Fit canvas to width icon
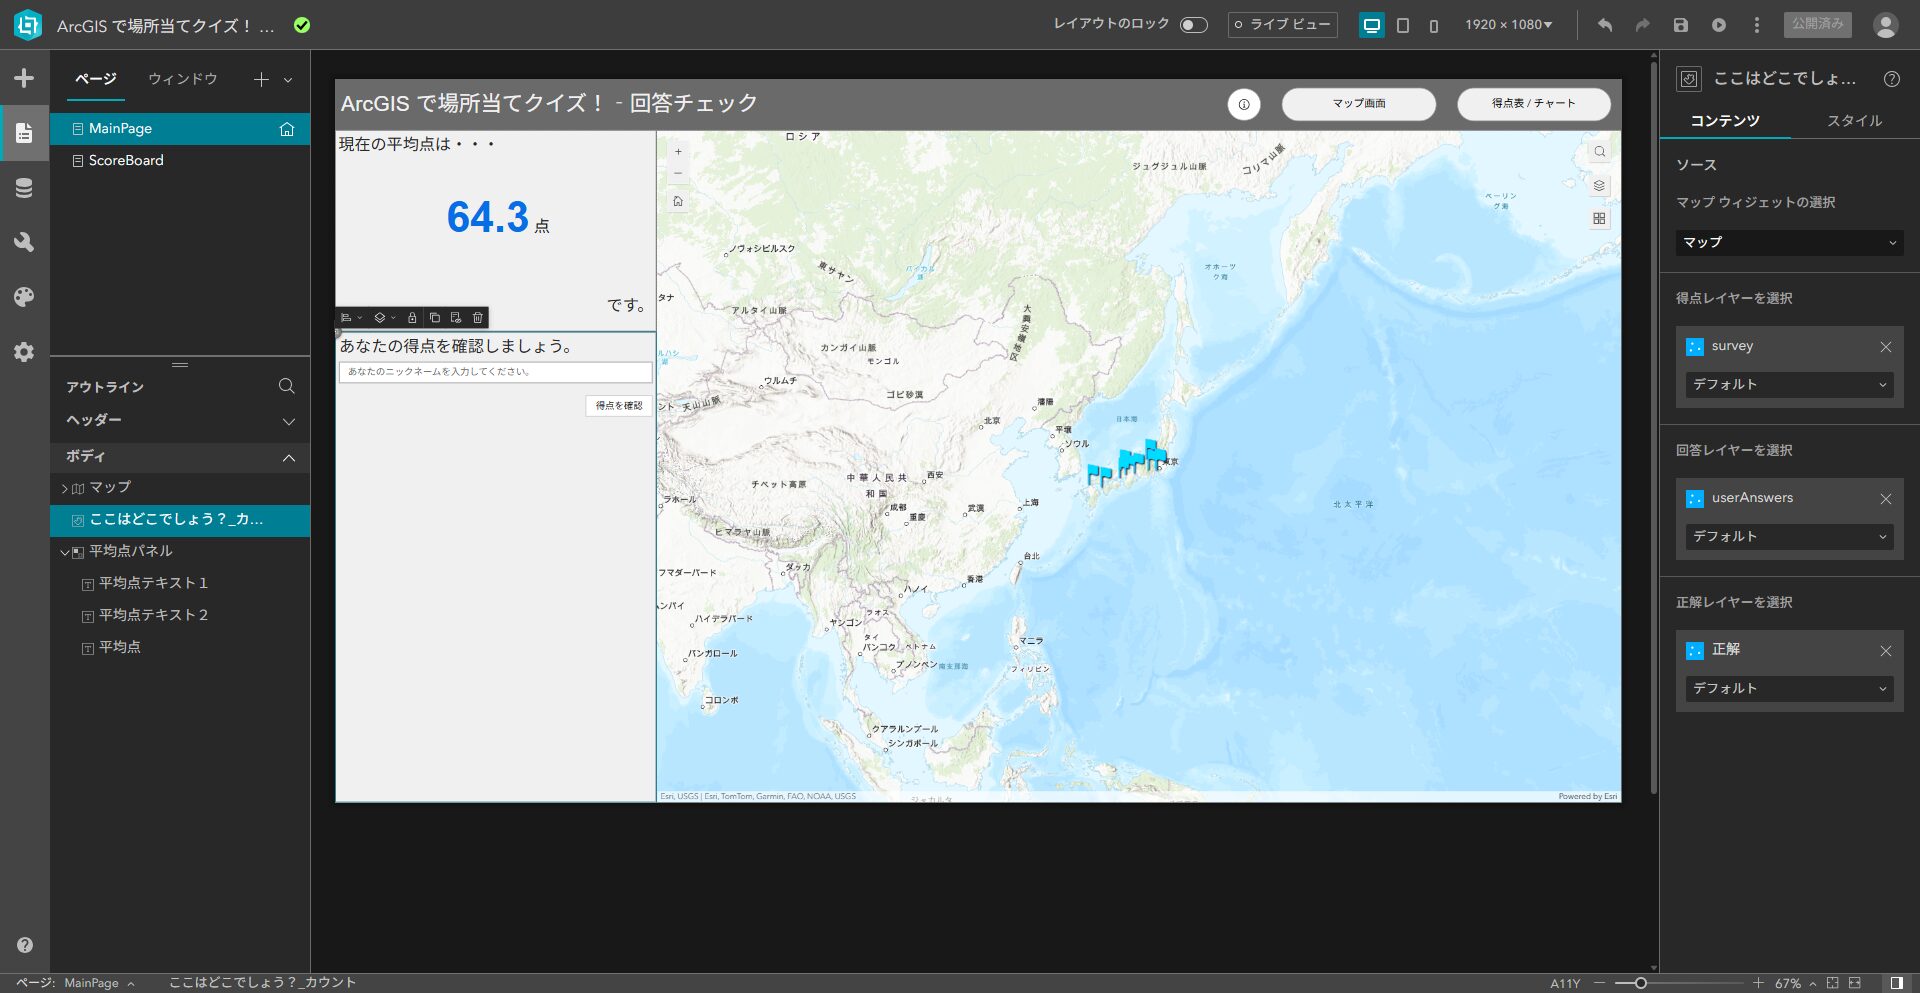 coord(1855,983)
